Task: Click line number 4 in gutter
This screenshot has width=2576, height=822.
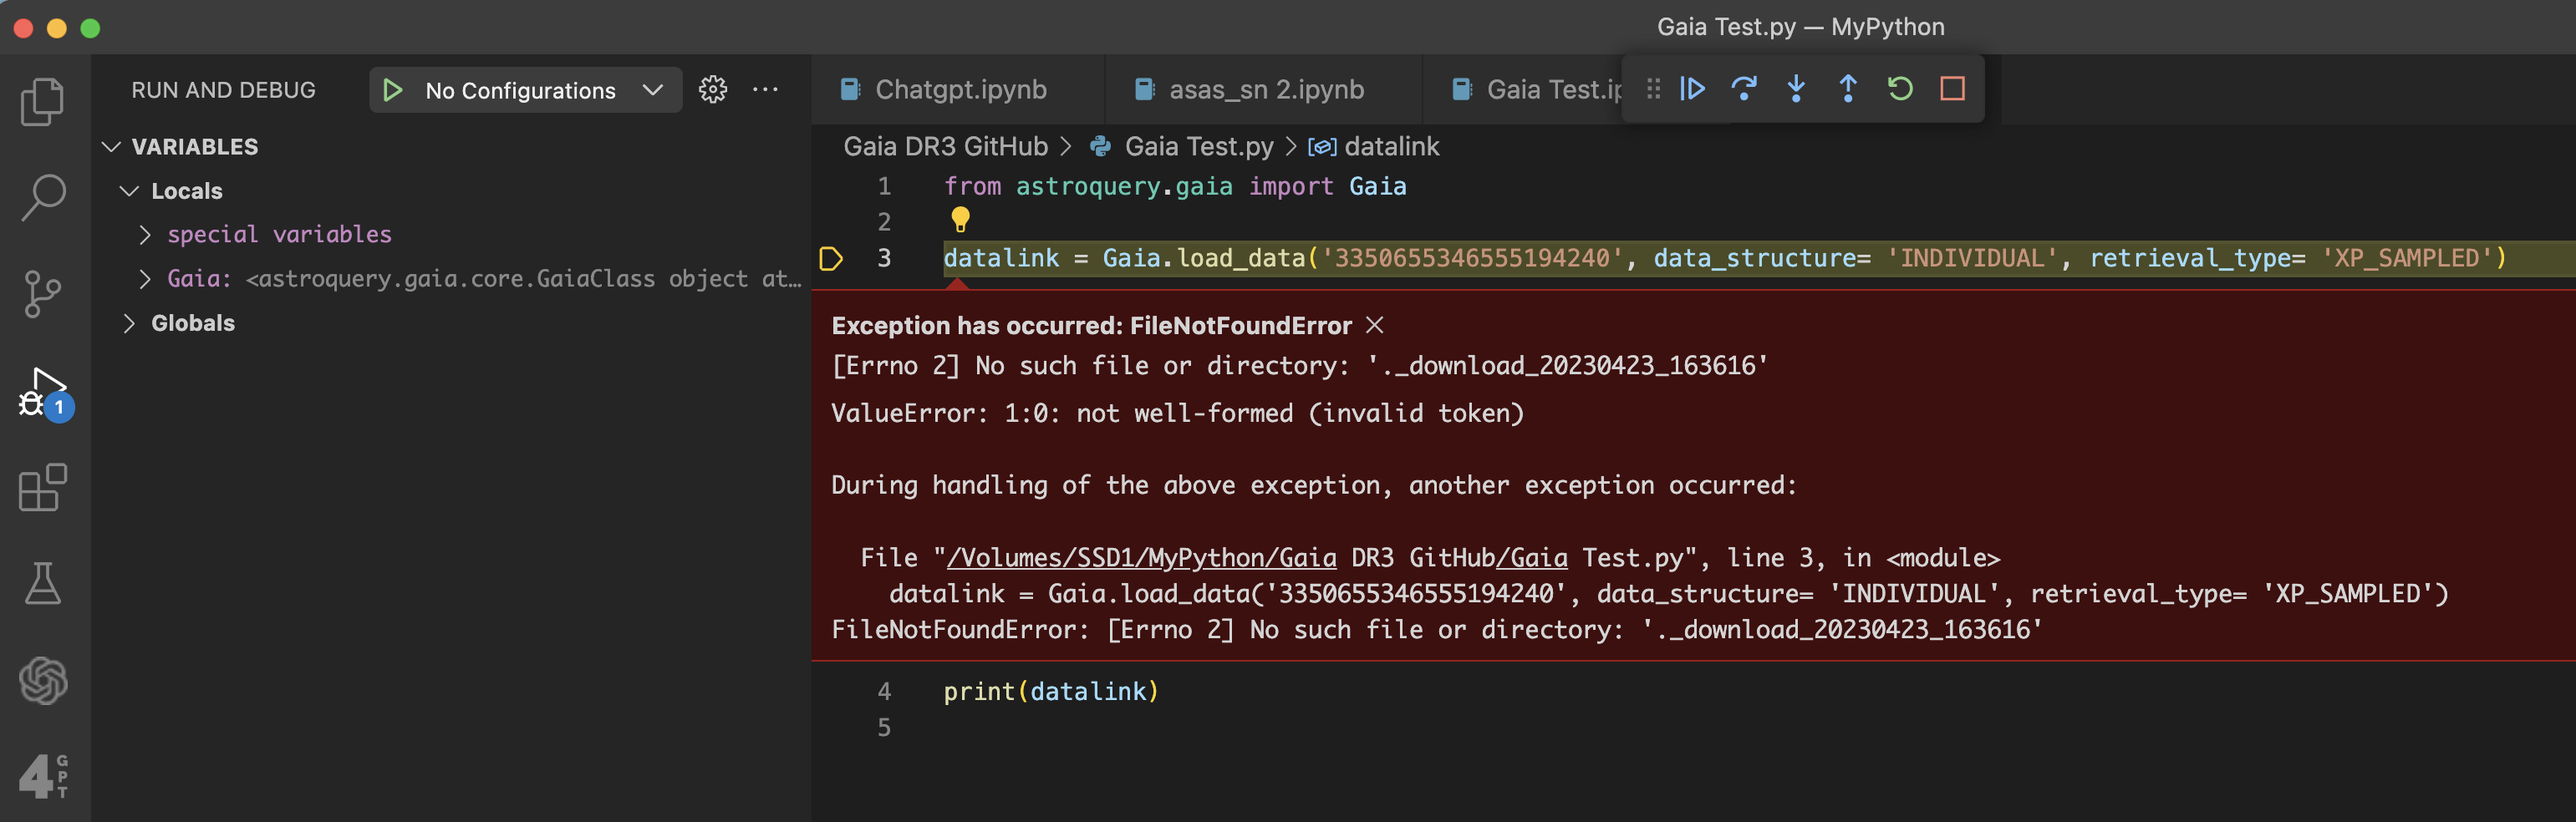Action: tap(884, 691)
